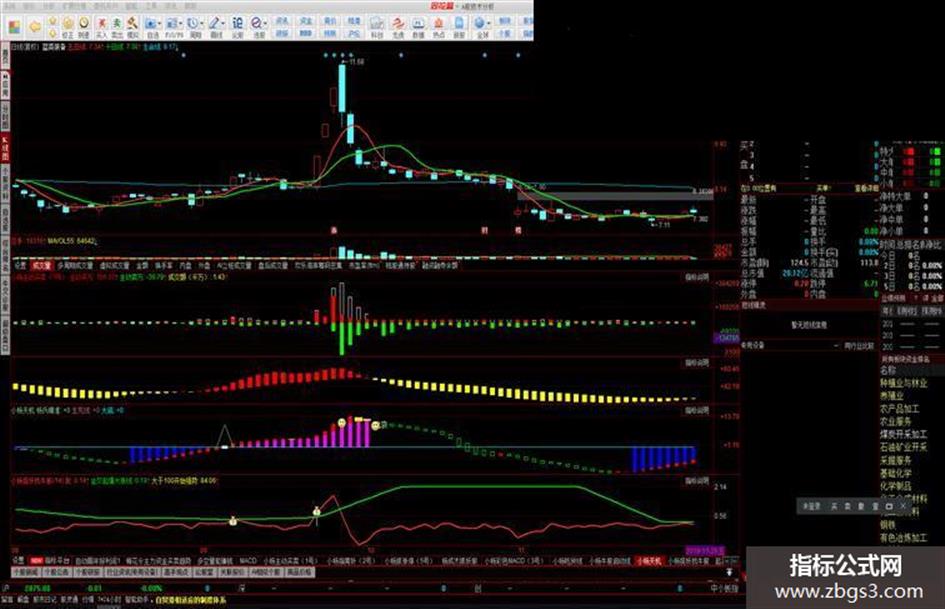Image resolution: width=945 pixels, height=609 pixels.
Task: Click the 种植业与林业 sector row
Action: pos(903,383)
